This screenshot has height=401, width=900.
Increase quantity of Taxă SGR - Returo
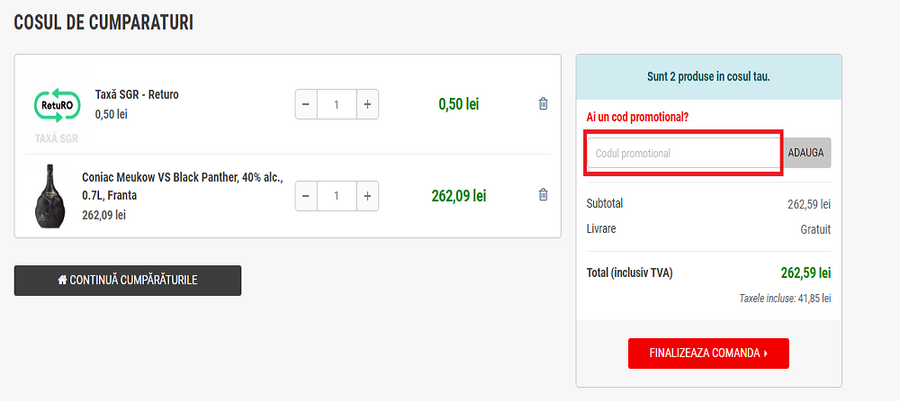click(x=367, y=104)
